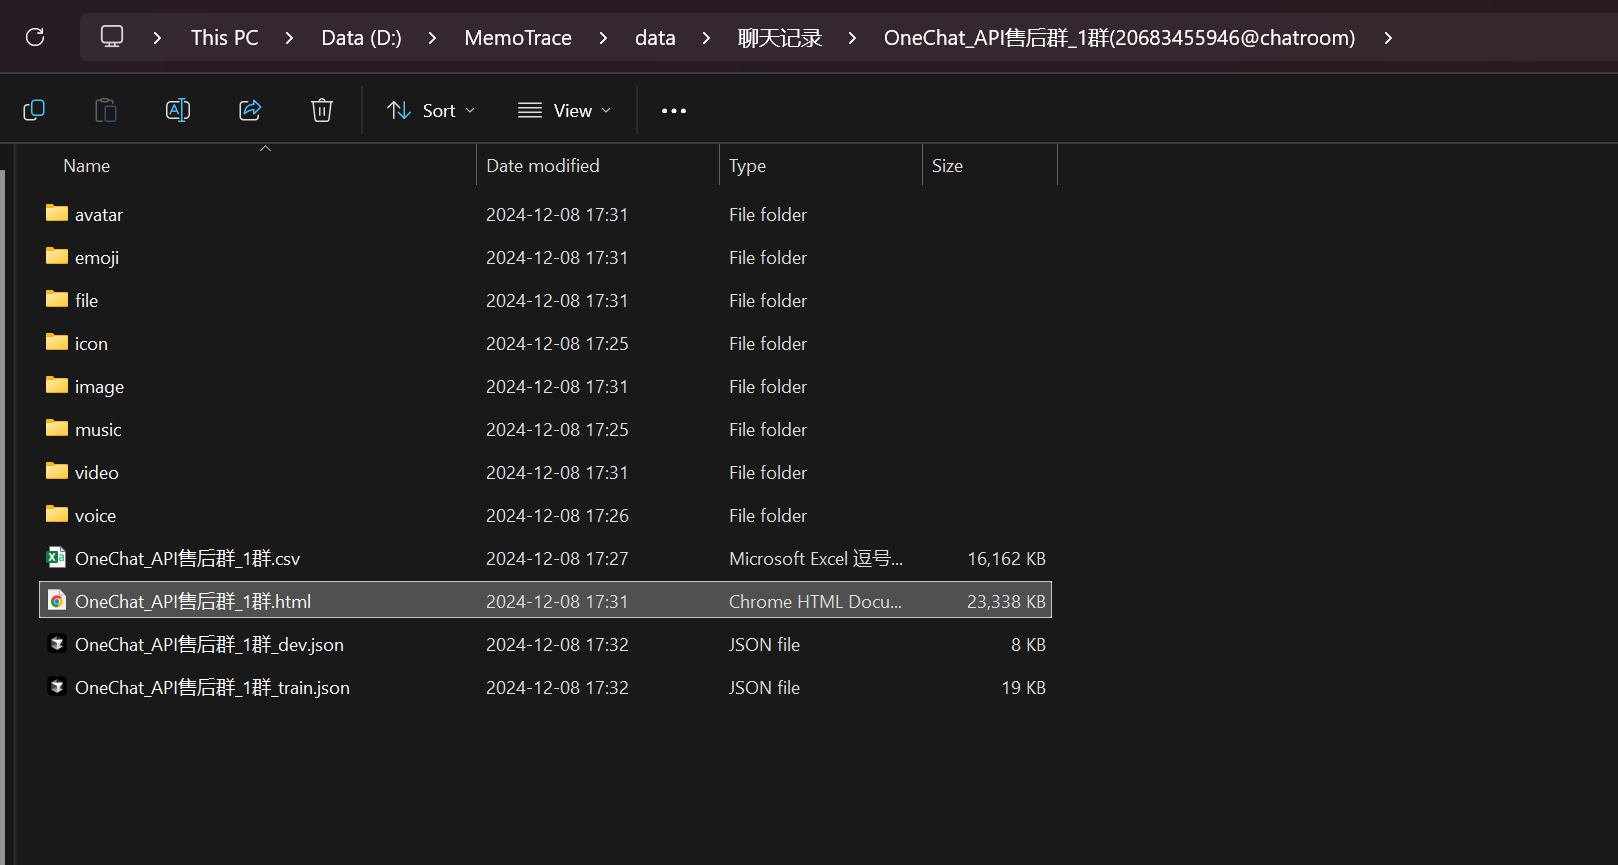Image resolution: width=1618 pixels, height=865 pixels.
Task: Click the Microsoft Excel type cell
Action: [815, 559]
